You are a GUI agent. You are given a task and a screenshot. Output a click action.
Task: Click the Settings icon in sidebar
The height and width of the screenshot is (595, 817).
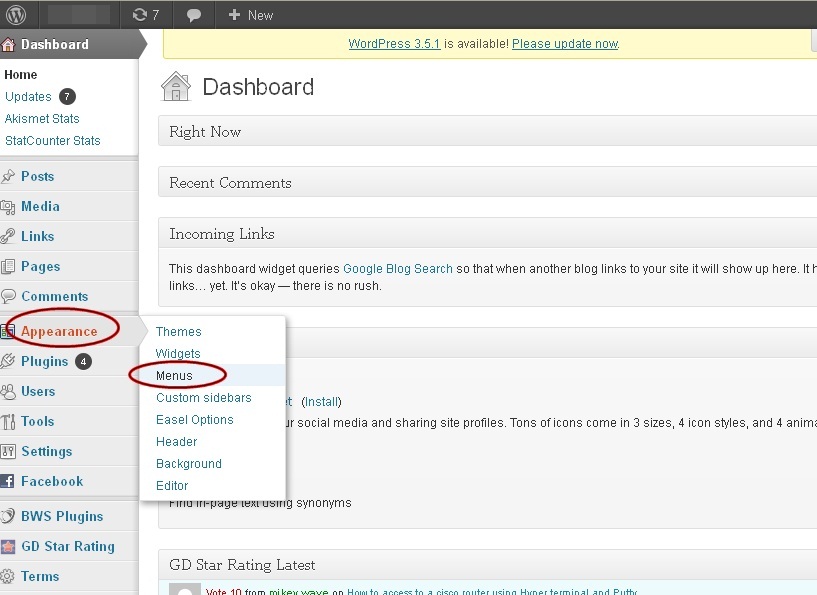pyautogui.click(x=8, y=451)
